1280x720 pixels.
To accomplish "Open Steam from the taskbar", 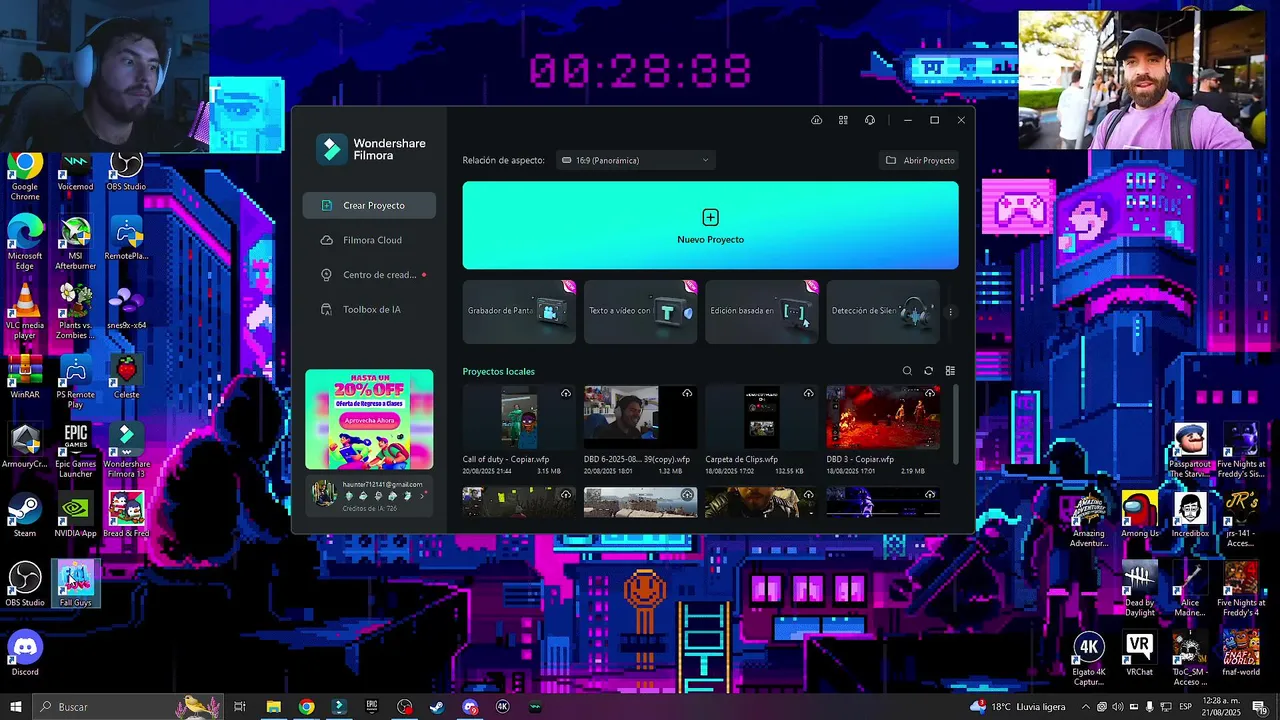I will click(437, 707).
